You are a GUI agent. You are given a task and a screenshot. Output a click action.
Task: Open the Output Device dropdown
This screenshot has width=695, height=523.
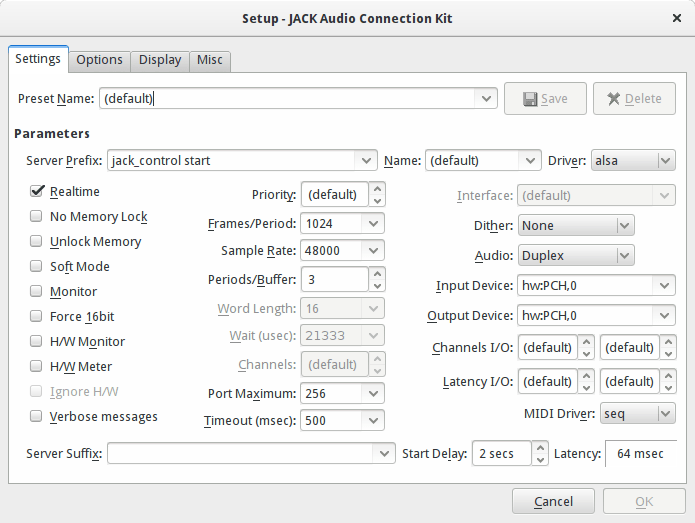point(664,316)
